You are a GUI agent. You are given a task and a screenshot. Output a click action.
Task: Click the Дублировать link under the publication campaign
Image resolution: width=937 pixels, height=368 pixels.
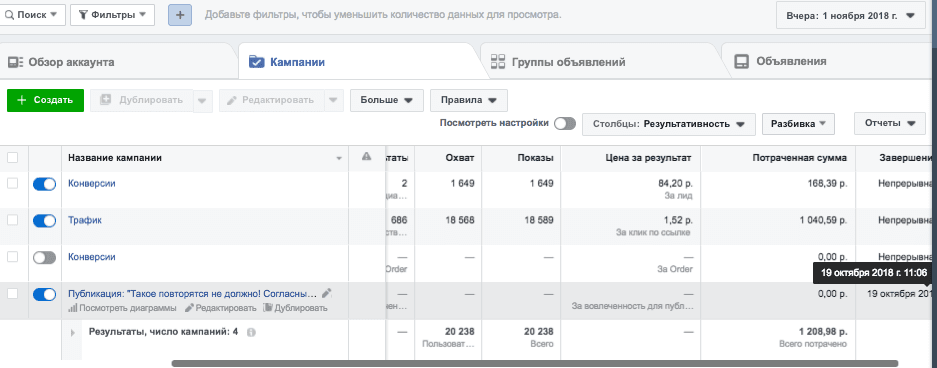click(x=295, y=308)
